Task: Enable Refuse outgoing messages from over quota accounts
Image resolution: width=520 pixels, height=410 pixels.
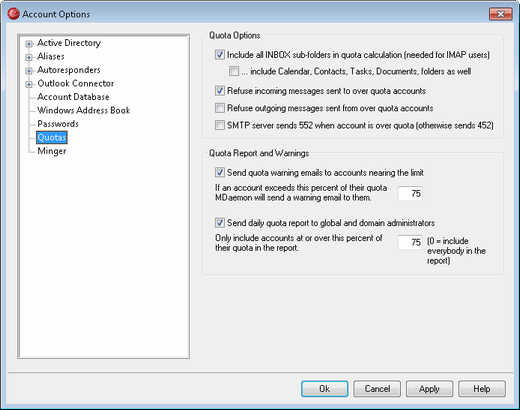Action: [x=220, y=108]
